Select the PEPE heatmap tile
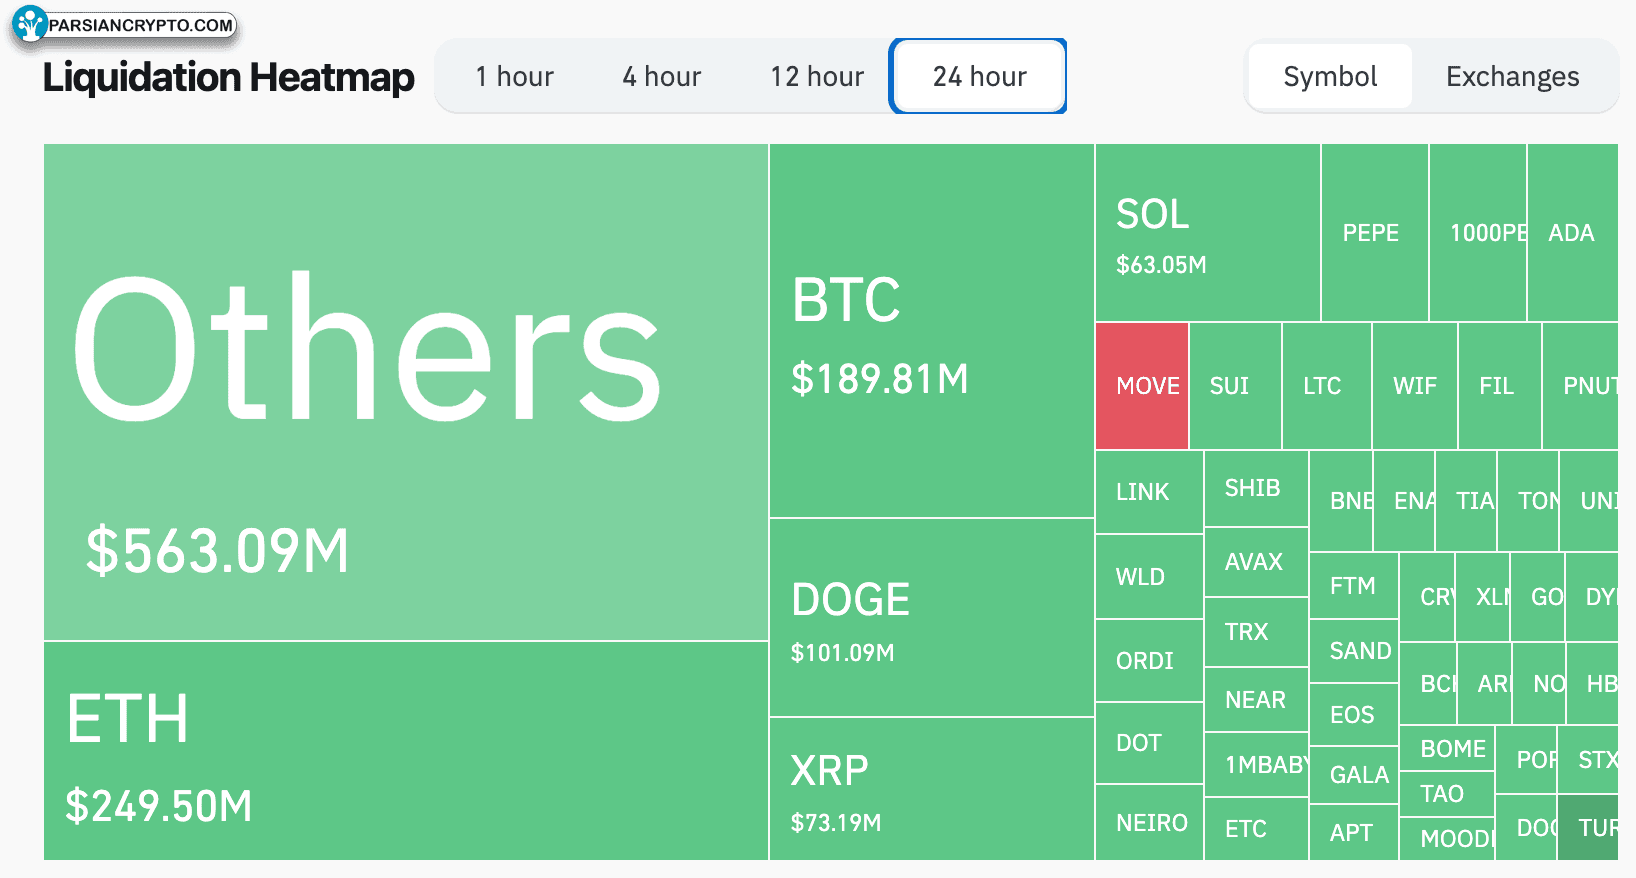The width and height of the screenshot is (1636, 878). coord(1375,232)
